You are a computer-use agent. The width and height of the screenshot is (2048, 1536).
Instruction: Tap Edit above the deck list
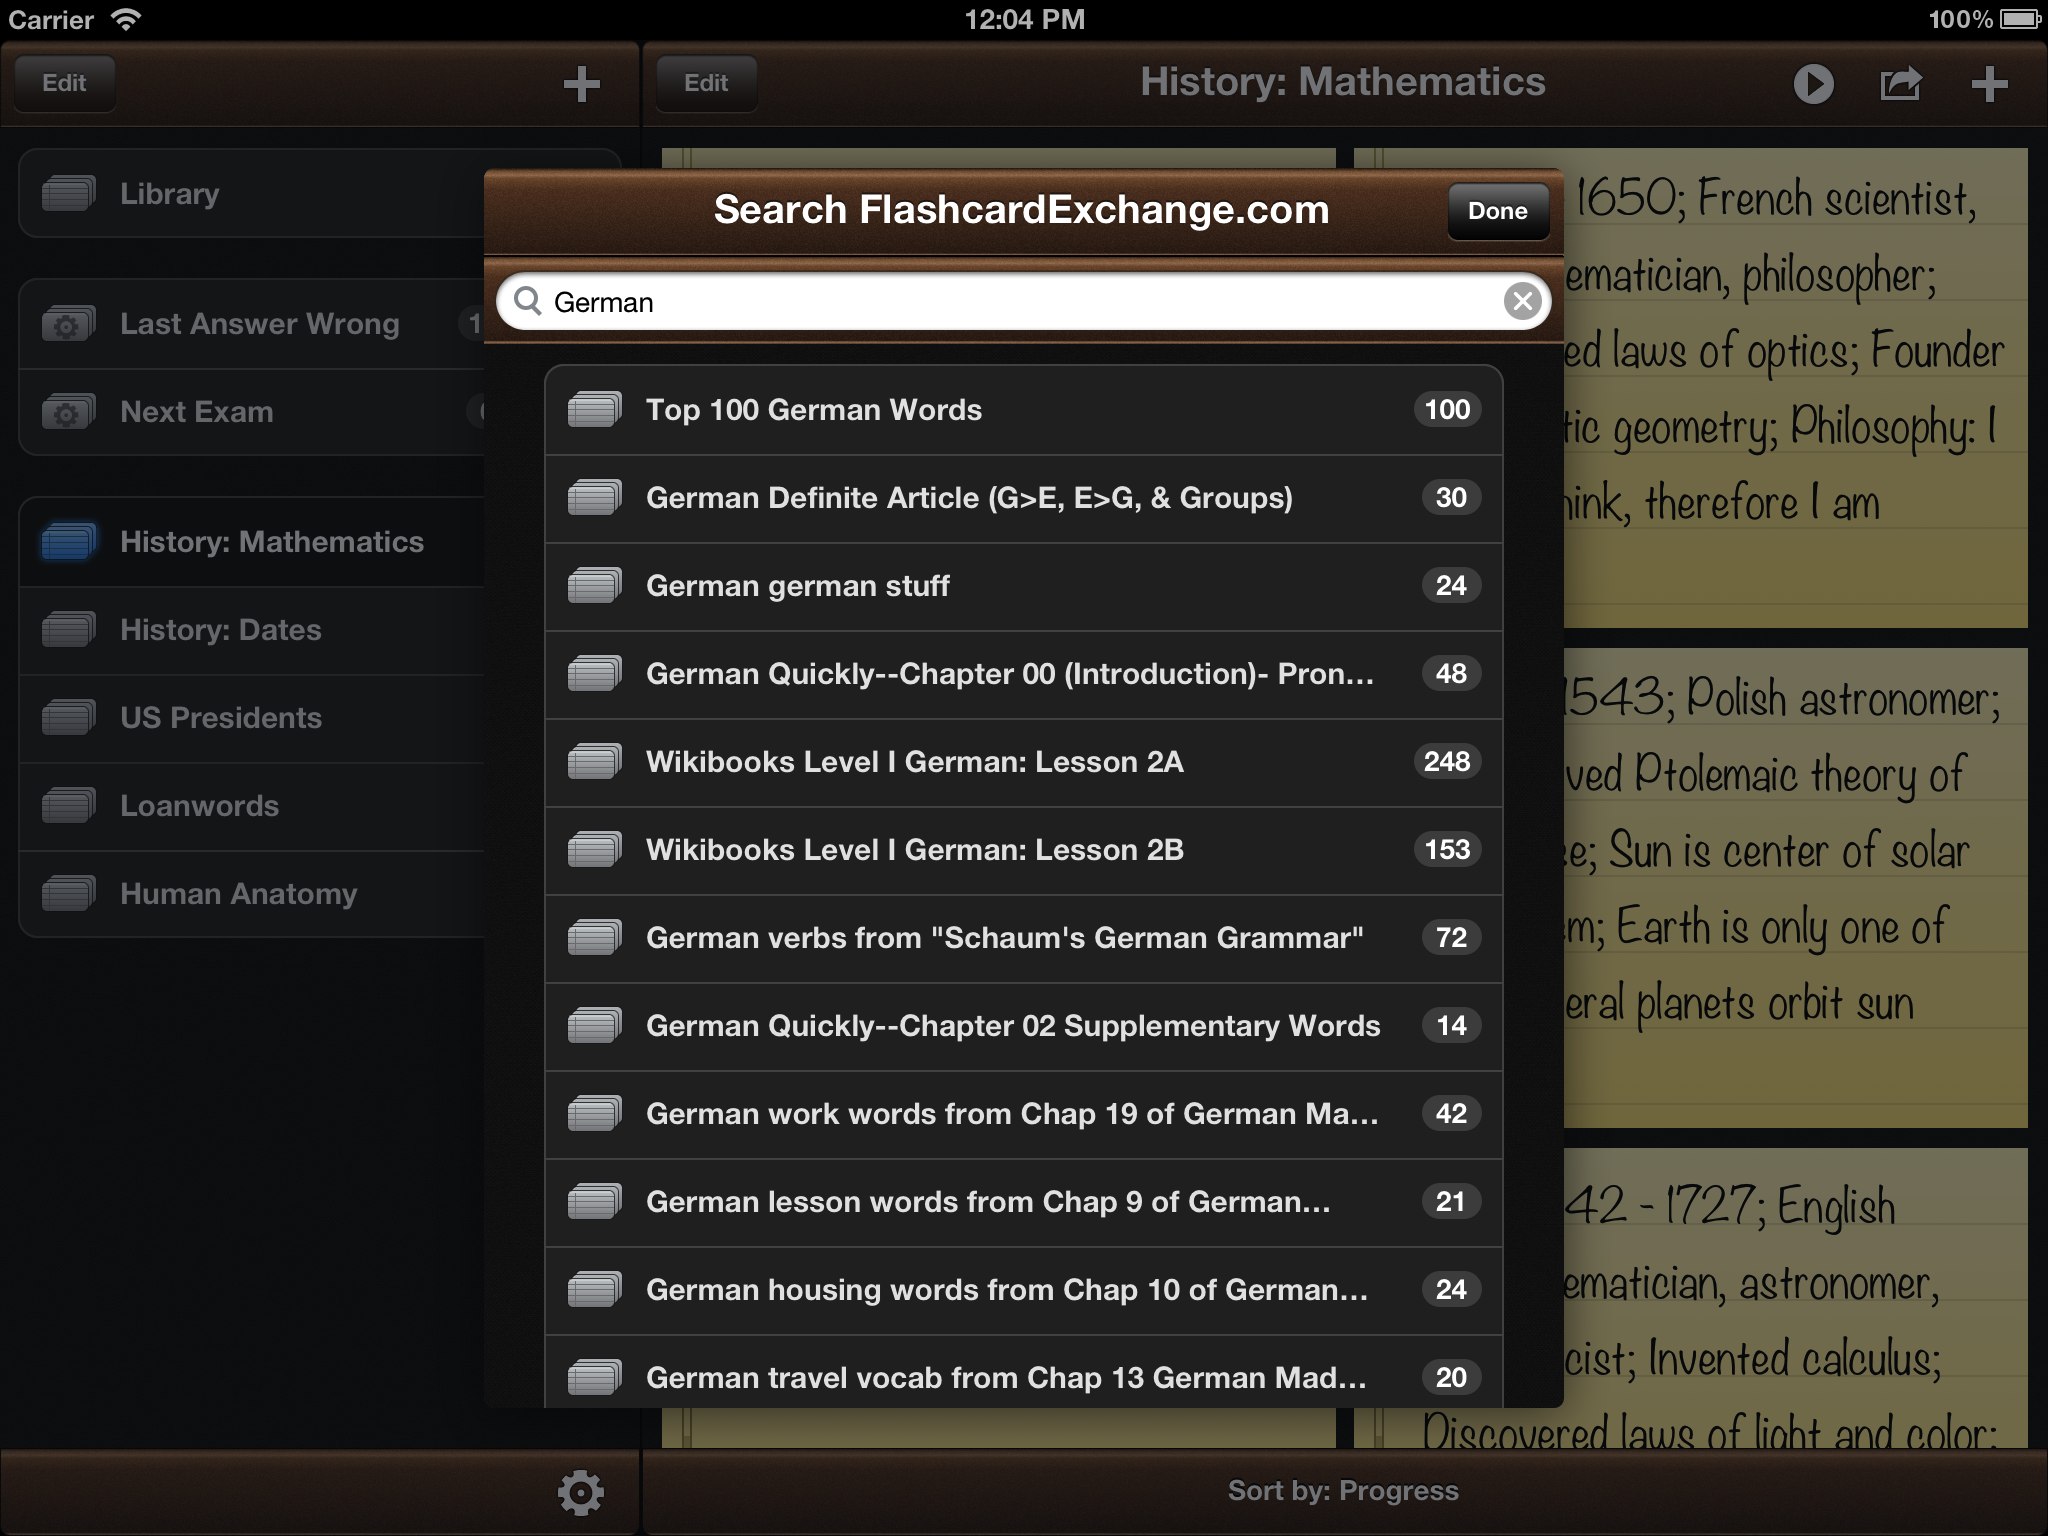pyautogui.click(x=64, y=83)
